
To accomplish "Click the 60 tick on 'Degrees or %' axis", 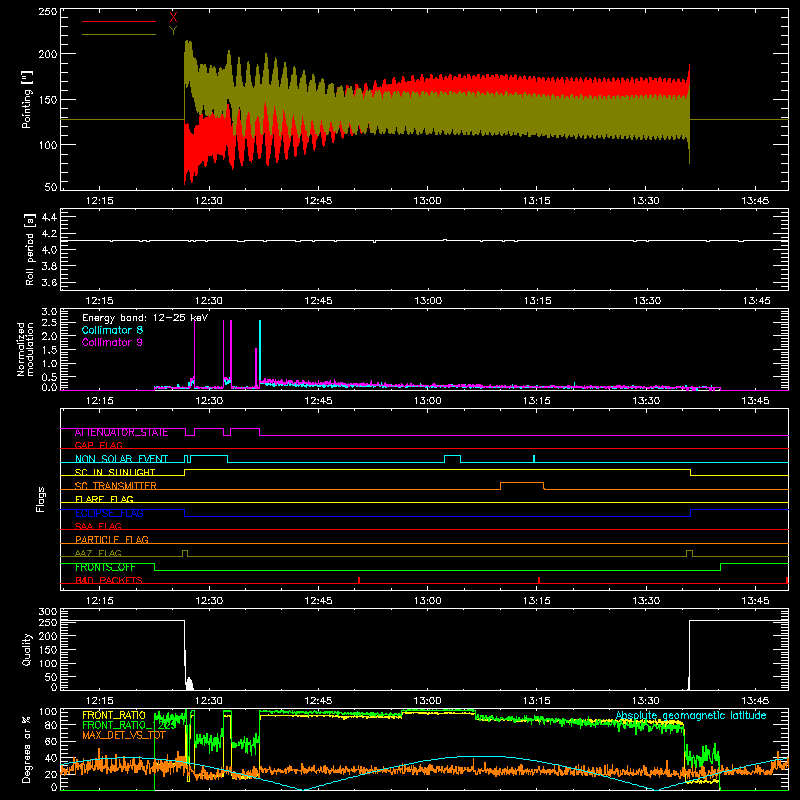I will tap(51, 742).
